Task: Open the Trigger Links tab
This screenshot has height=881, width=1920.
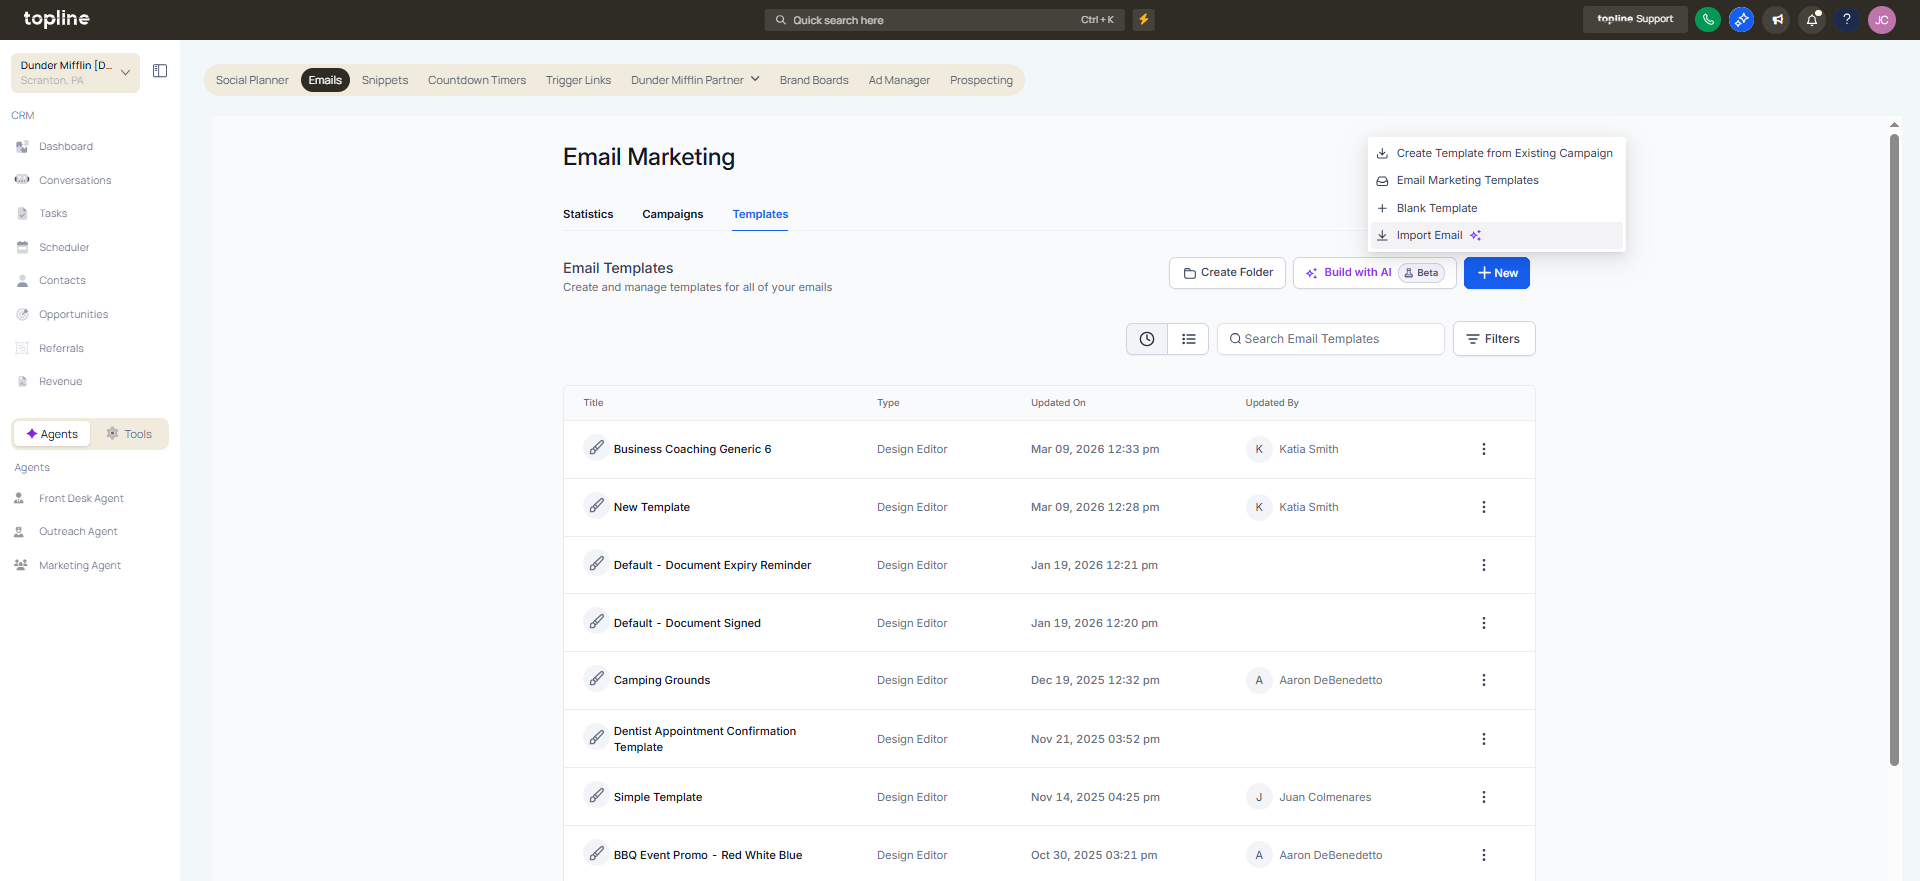Action: click(578, 80)
